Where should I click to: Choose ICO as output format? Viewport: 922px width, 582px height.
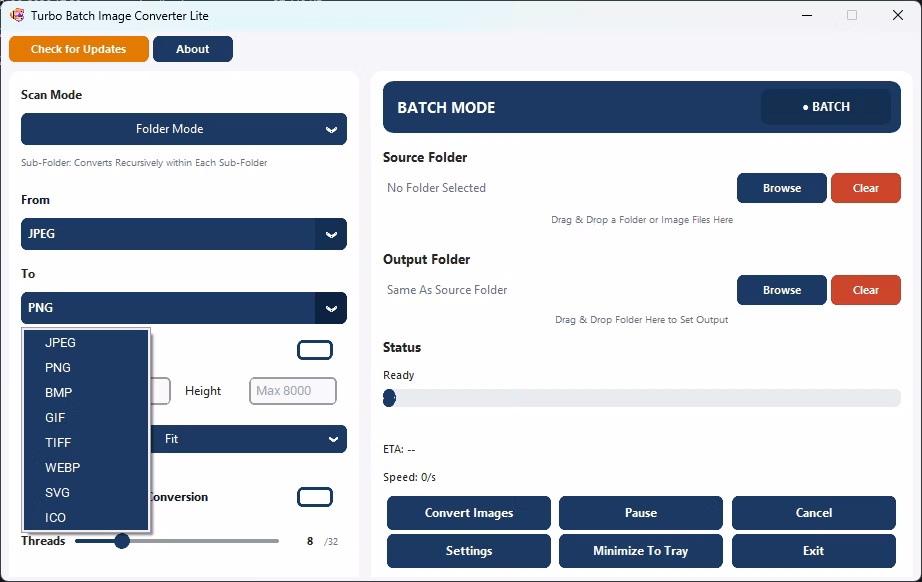coord(86,517)
